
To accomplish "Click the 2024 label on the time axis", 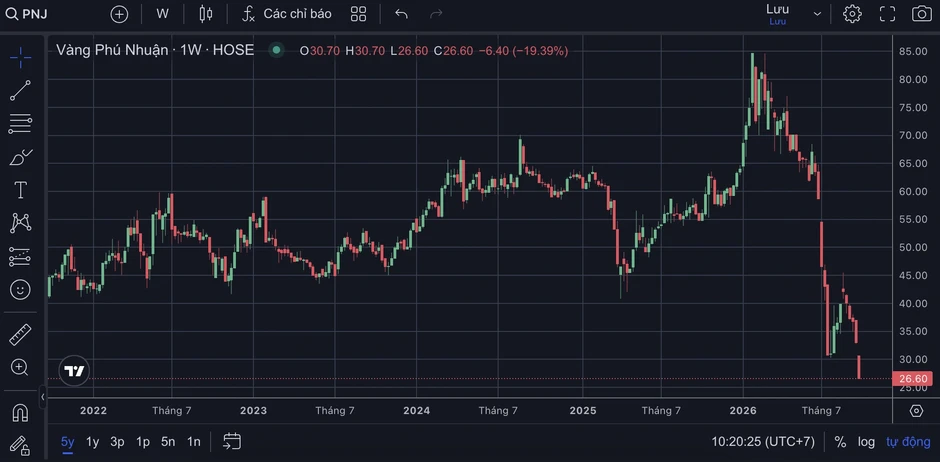I will click(x=416, y=410).
